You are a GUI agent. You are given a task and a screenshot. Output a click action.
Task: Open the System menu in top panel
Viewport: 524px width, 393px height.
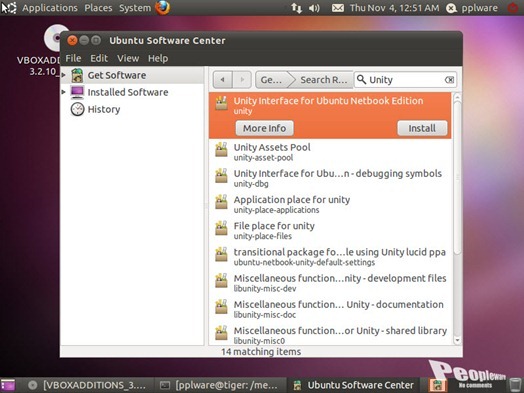point(135,8)
